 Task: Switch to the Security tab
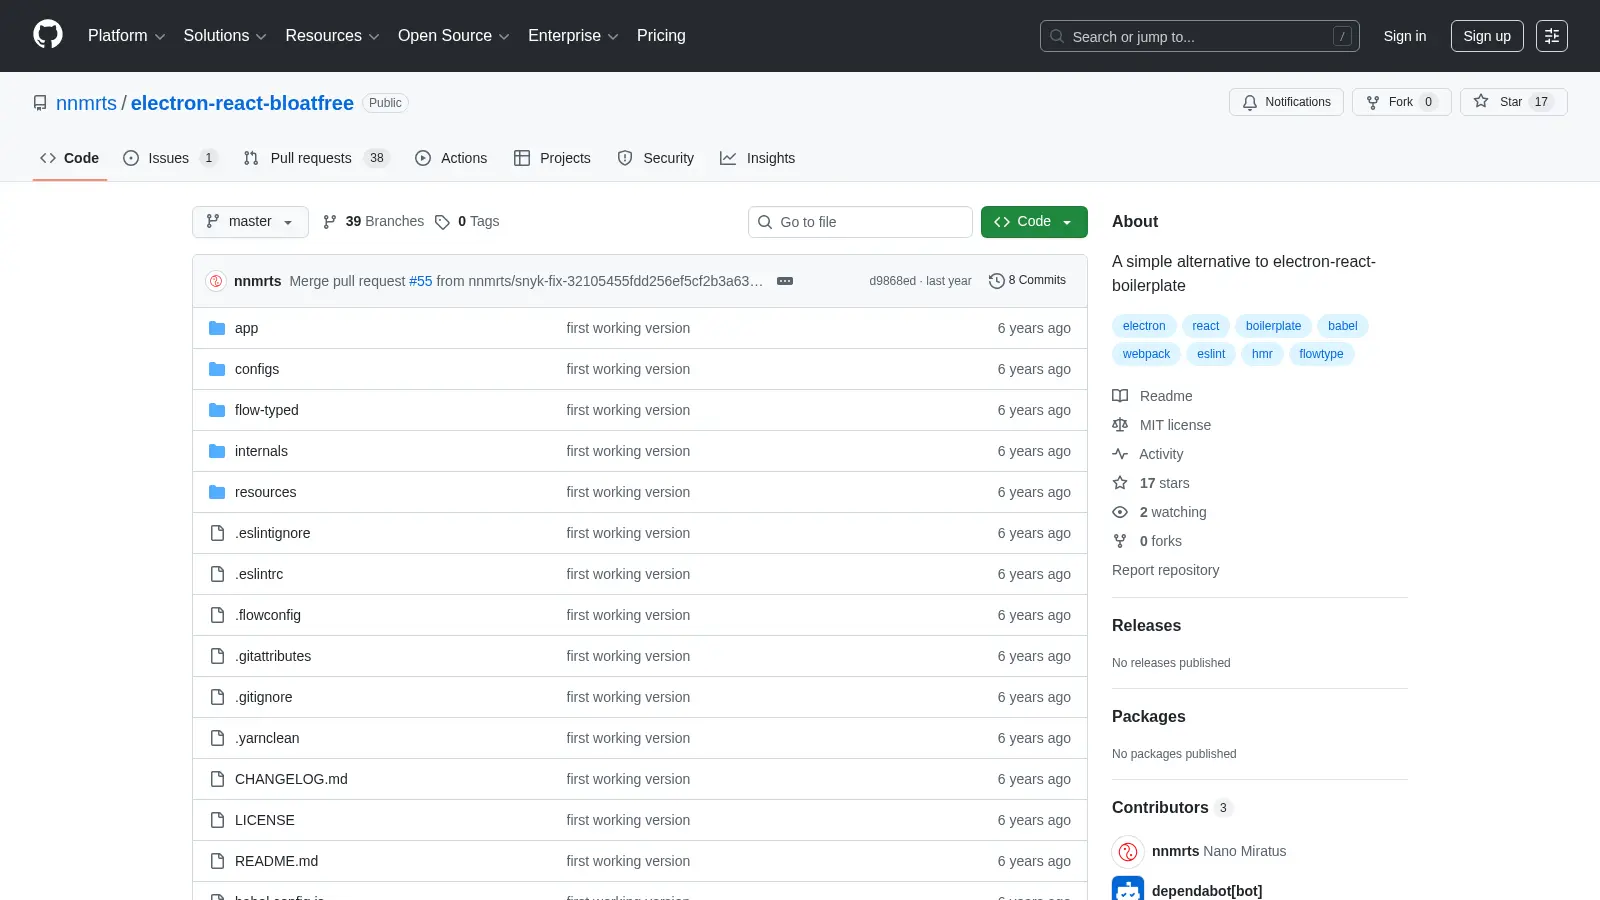(x=656, y=158)
